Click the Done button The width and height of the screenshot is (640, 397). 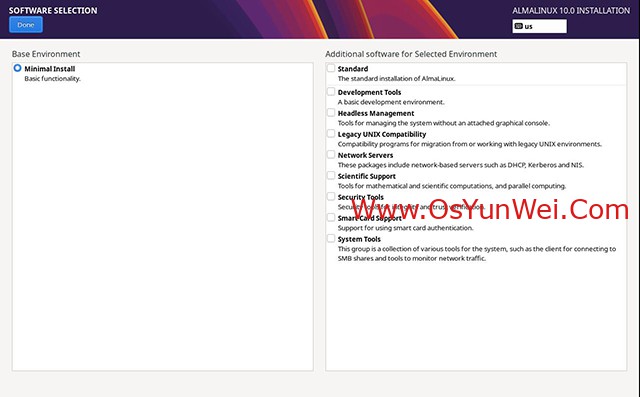tap(26, 25)
